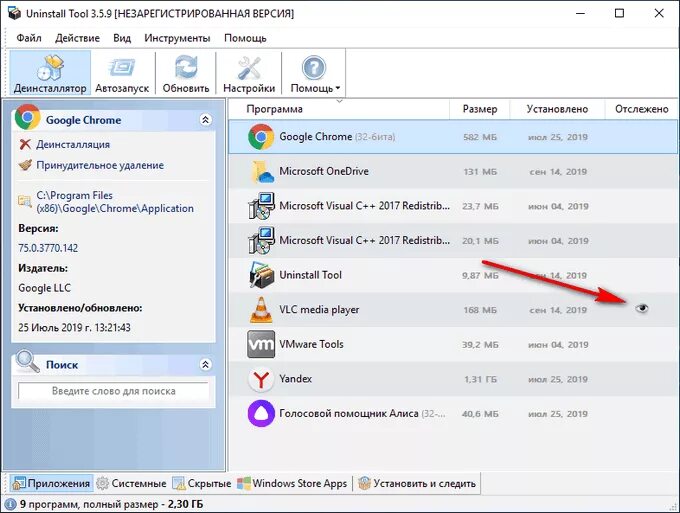This screenshot has width=680, height=513.
Task: Click the red X uninstall icon
Action: [25, 144]
